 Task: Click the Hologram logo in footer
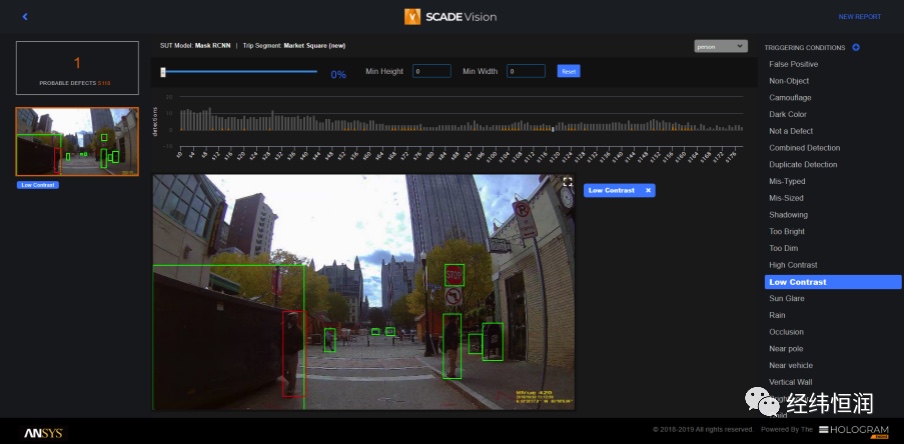pos(854,430)
